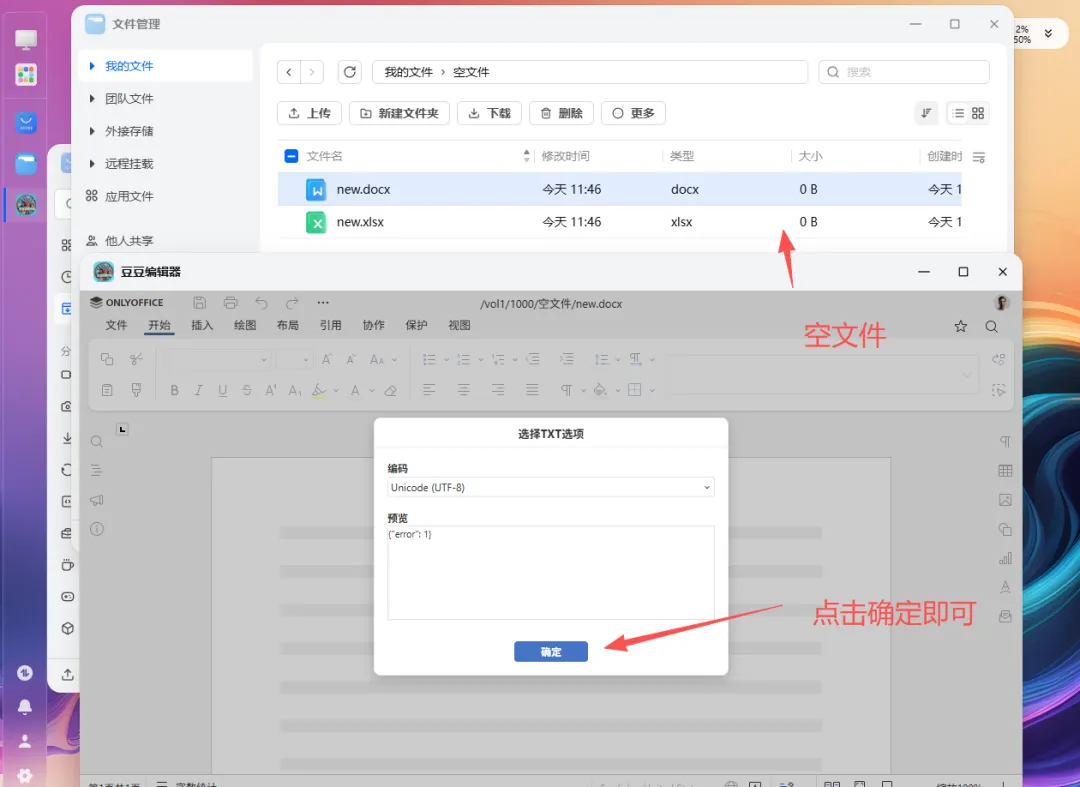The image size is (1080, 787).
Task: Click the highlight color button
Action: [318, 390]
